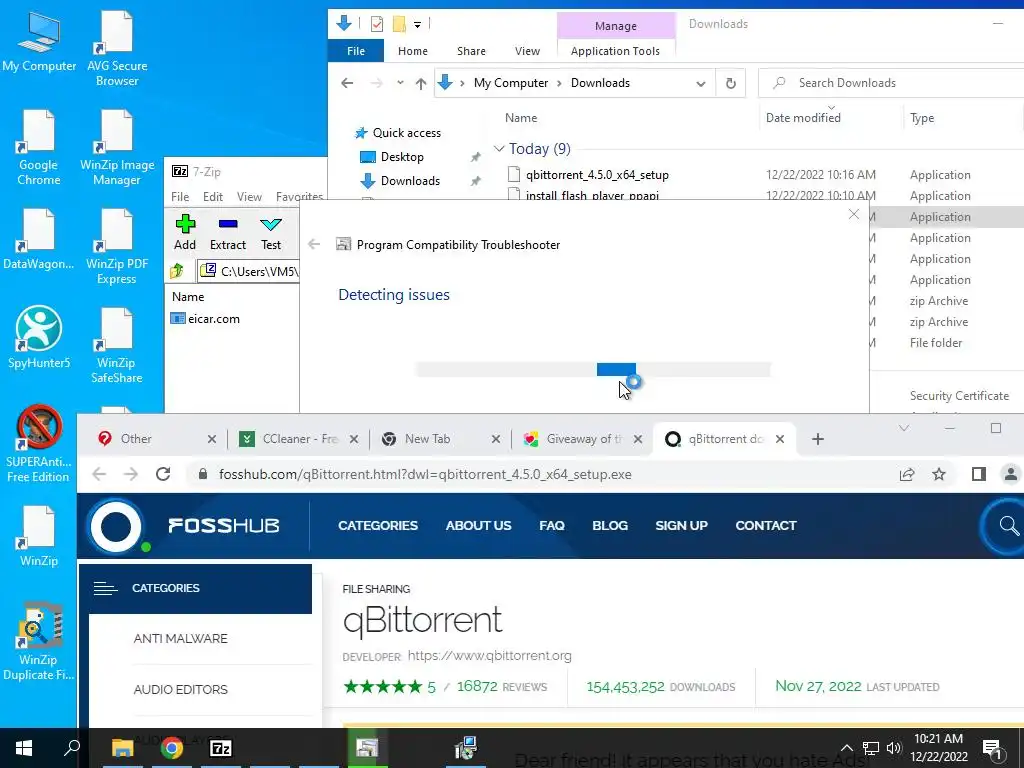Viewport: 1024px width, 768px height.
Task: Click SIGN UP on FossHub
Action: pyautogui.click(x=681, y=526)
